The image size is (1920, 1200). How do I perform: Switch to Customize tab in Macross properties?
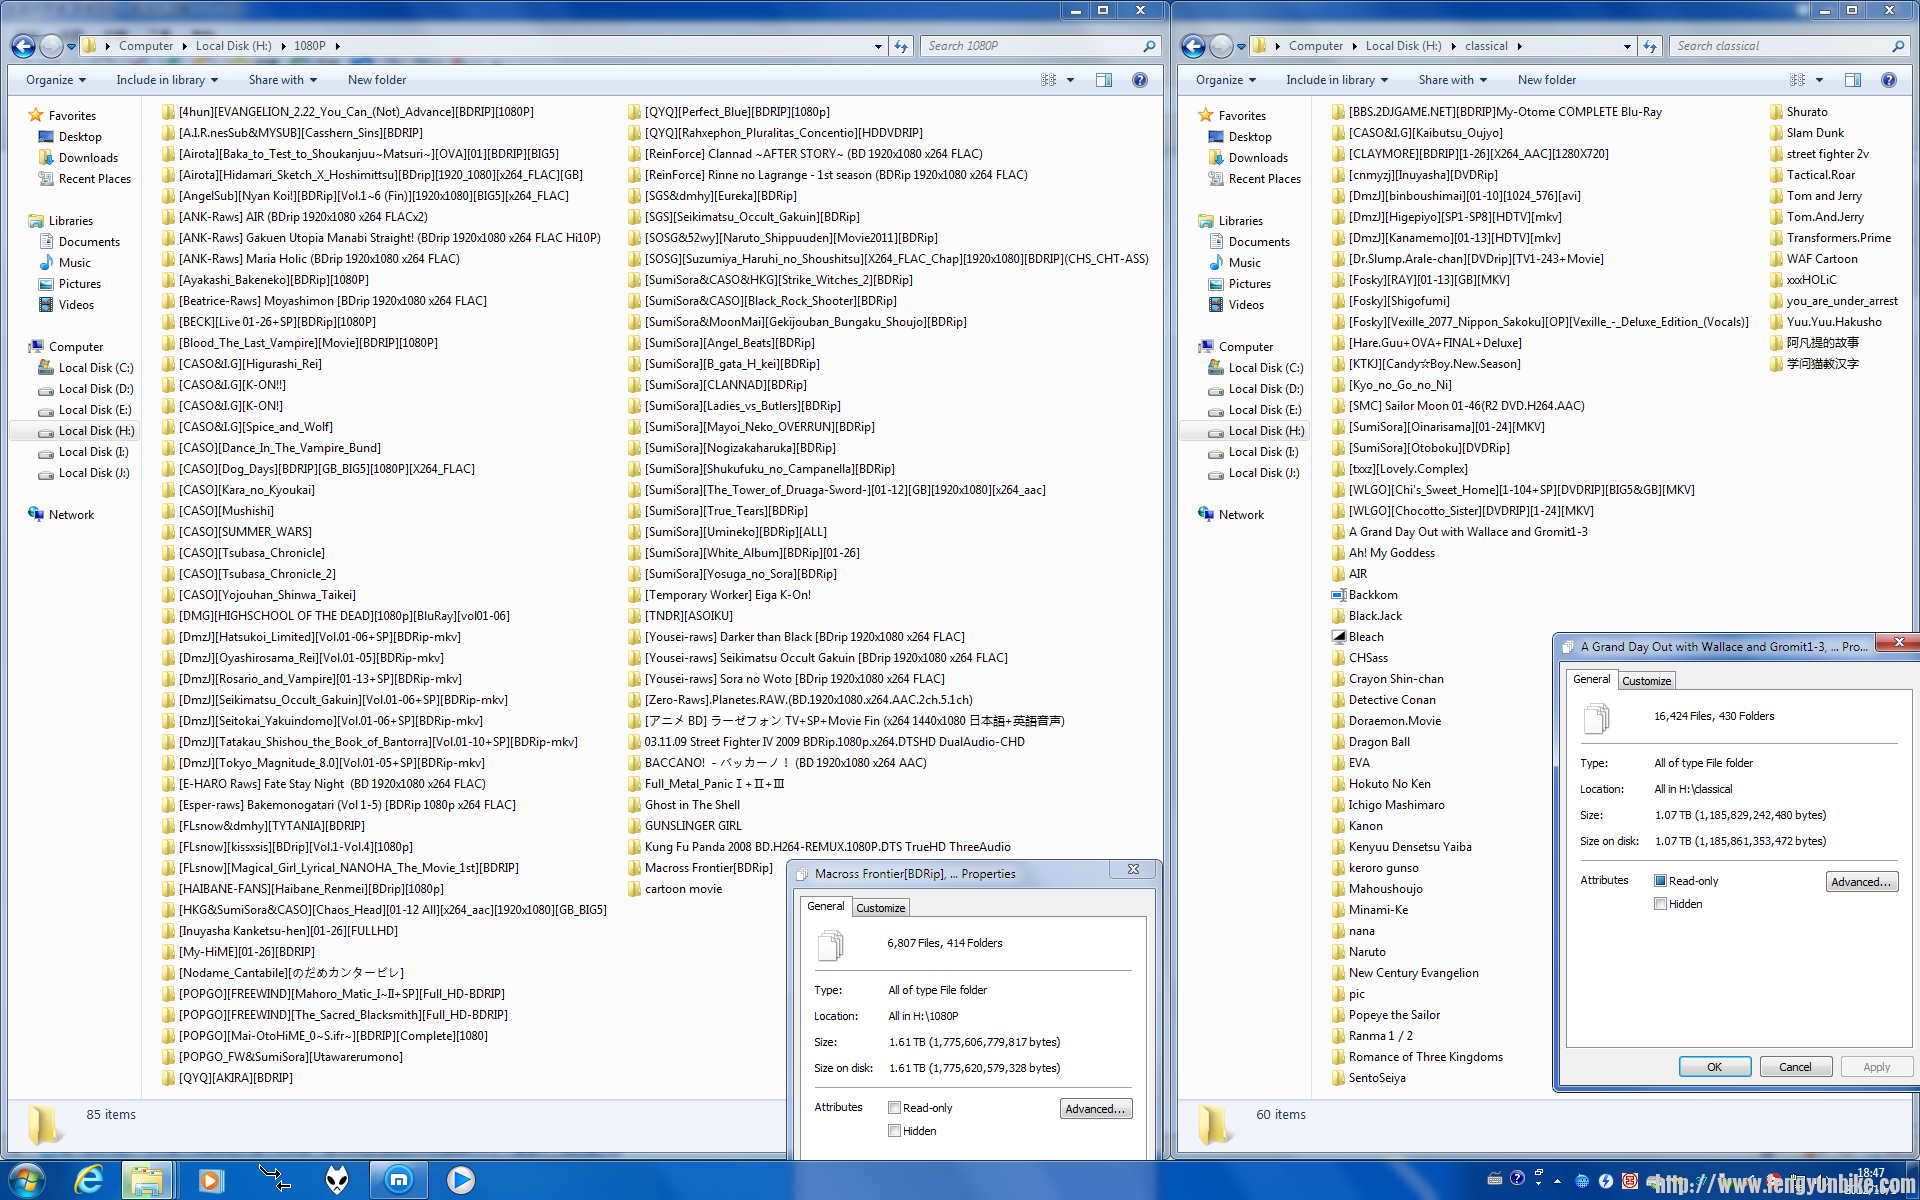coord(880,908)
